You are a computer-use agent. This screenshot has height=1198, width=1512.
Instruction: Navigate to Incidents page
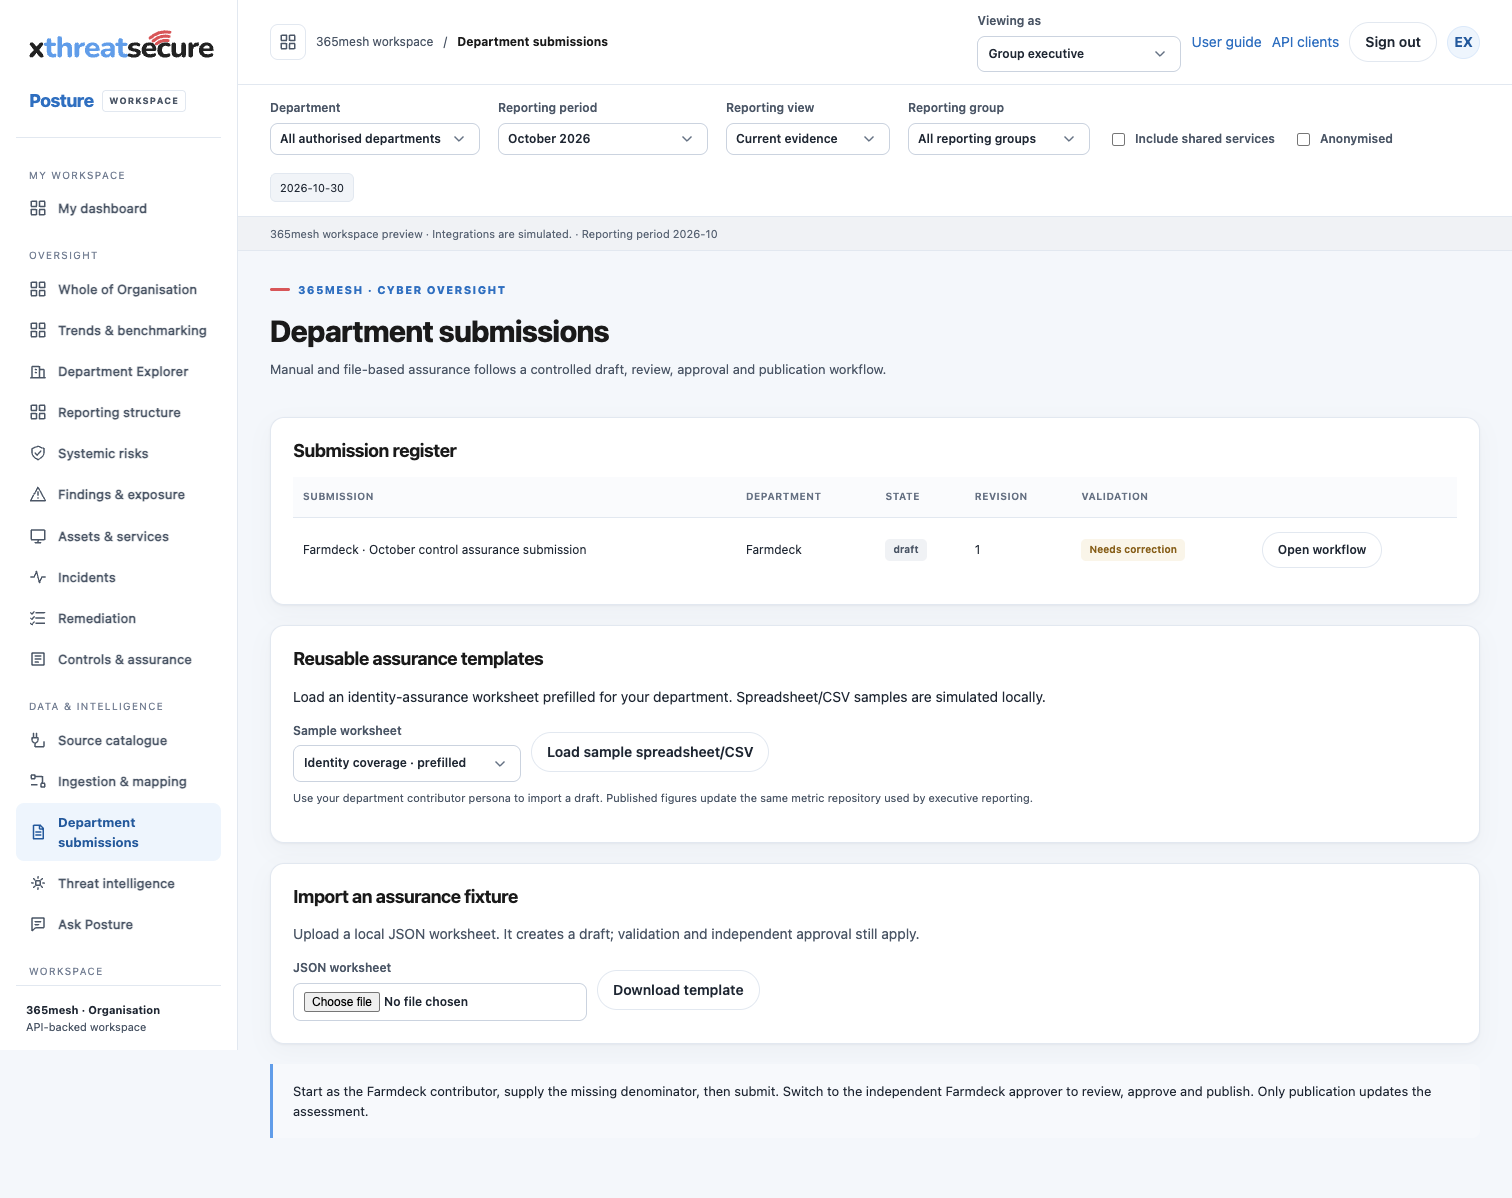pyautogui.click(x=118, y=577)
